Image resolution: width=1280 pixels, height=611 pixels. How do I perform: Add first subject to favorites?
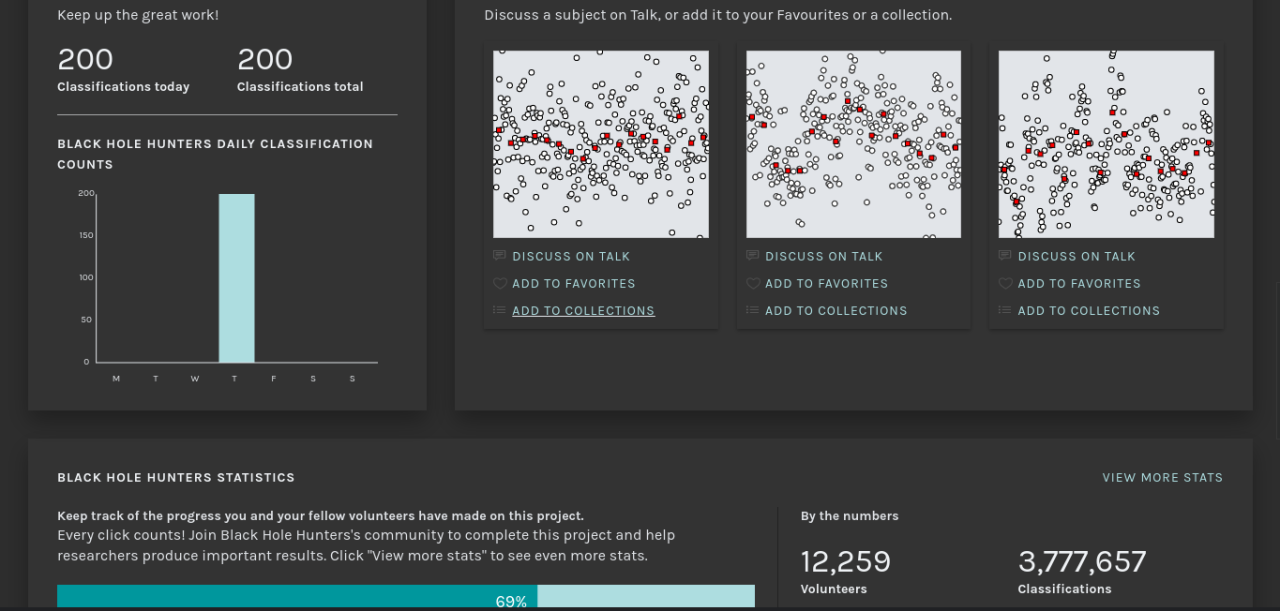(x=574, y=283)
